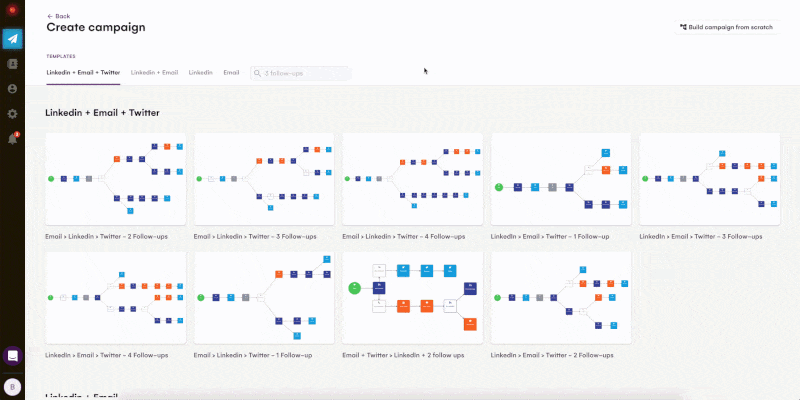Screen dimensions: 800x400
Task: Click label Email + Twitter > Linkedin + 2 follow ups
Action: (x=403, y=355)
